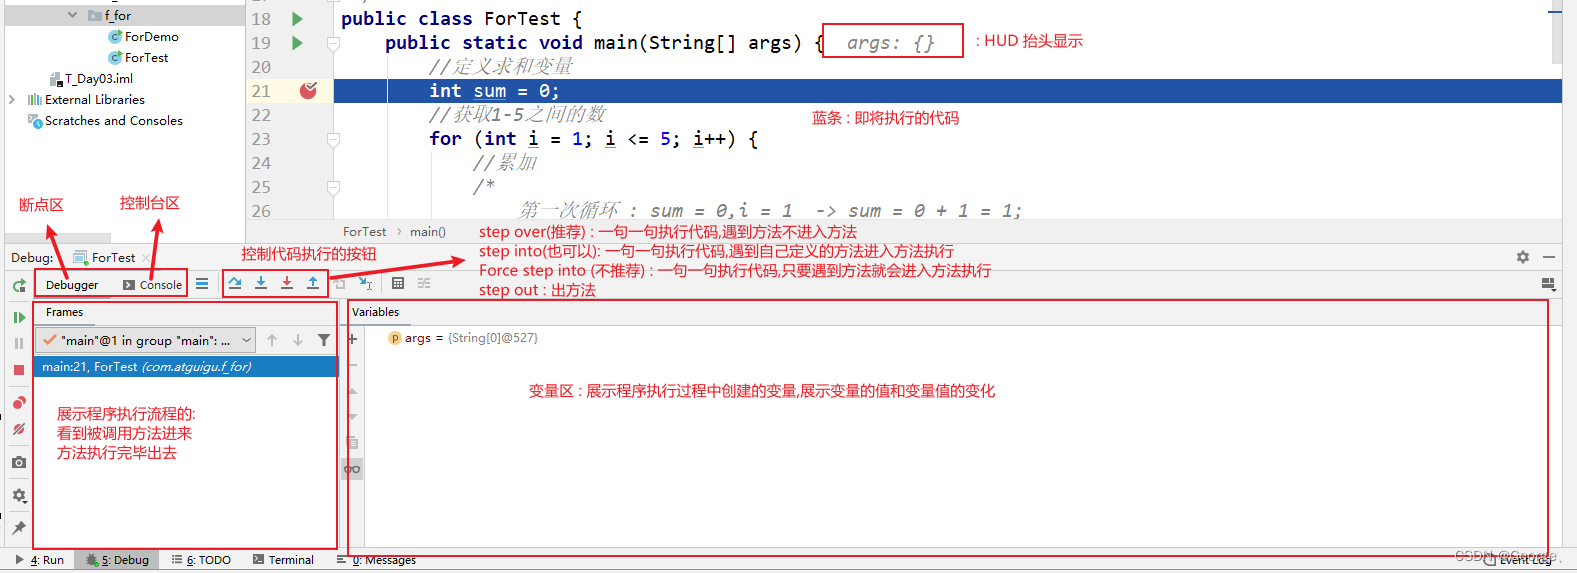Click the Trace Current Stream Chain icon

coord(424,283)
